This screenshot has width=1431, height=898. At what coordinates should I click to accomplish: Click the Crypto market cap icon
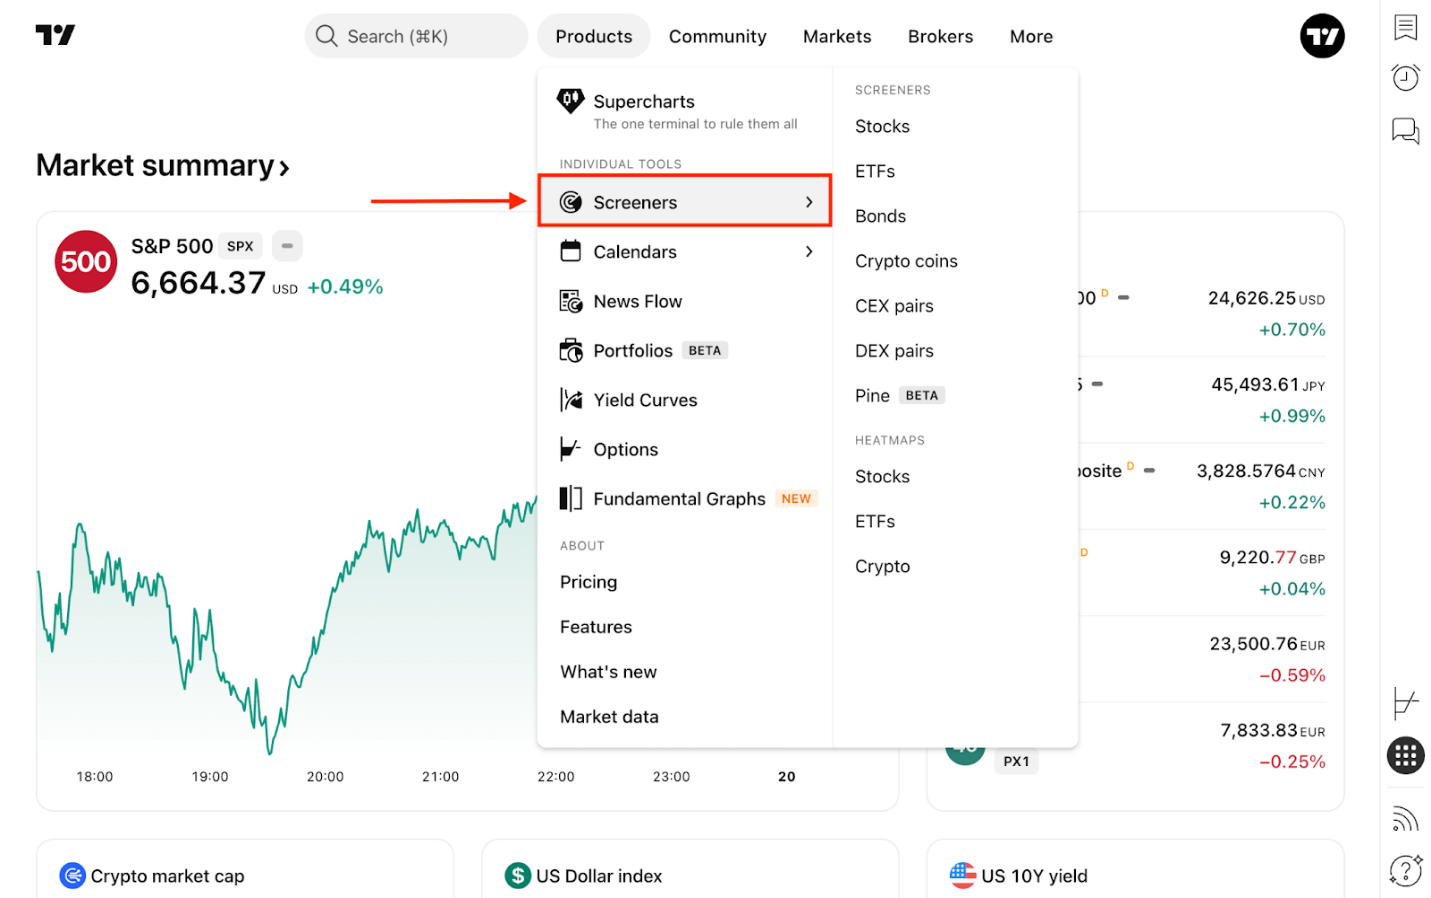[x=72, y=875]
